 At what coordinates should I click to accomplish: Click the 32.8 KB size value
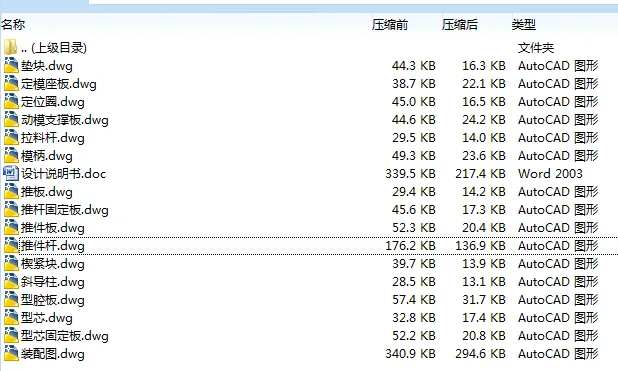pyautogui.click(x=414, y=318)
